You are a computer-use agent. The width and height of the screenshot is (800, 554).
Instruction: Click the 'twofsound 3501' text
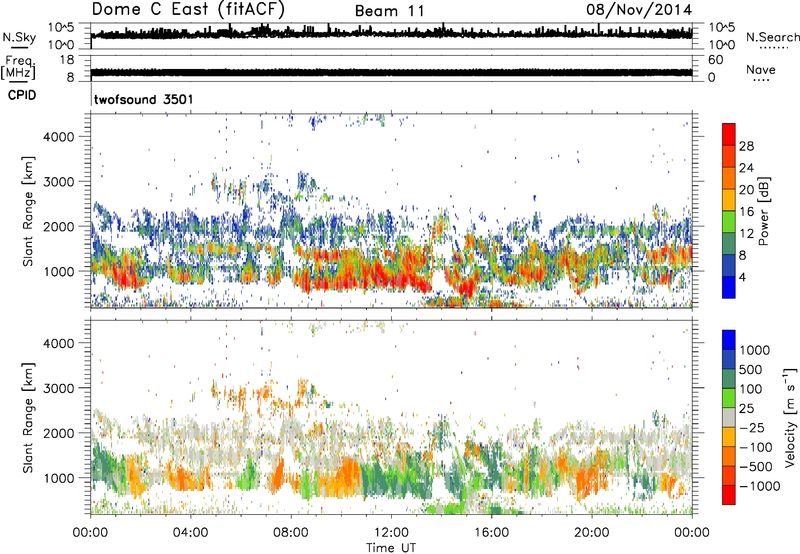tap(144, 99)
